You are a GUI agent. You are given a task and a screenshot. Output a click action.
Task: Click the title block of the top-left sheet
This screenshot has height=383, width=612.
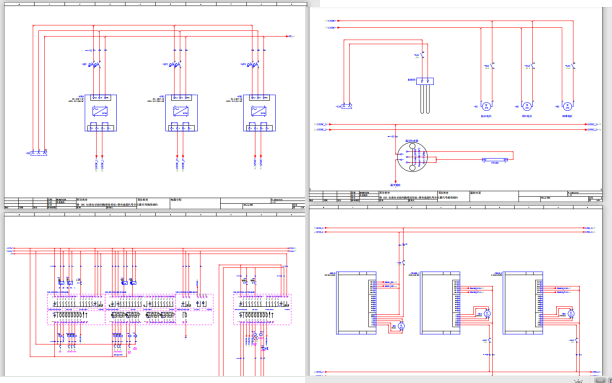click(155, 203)
